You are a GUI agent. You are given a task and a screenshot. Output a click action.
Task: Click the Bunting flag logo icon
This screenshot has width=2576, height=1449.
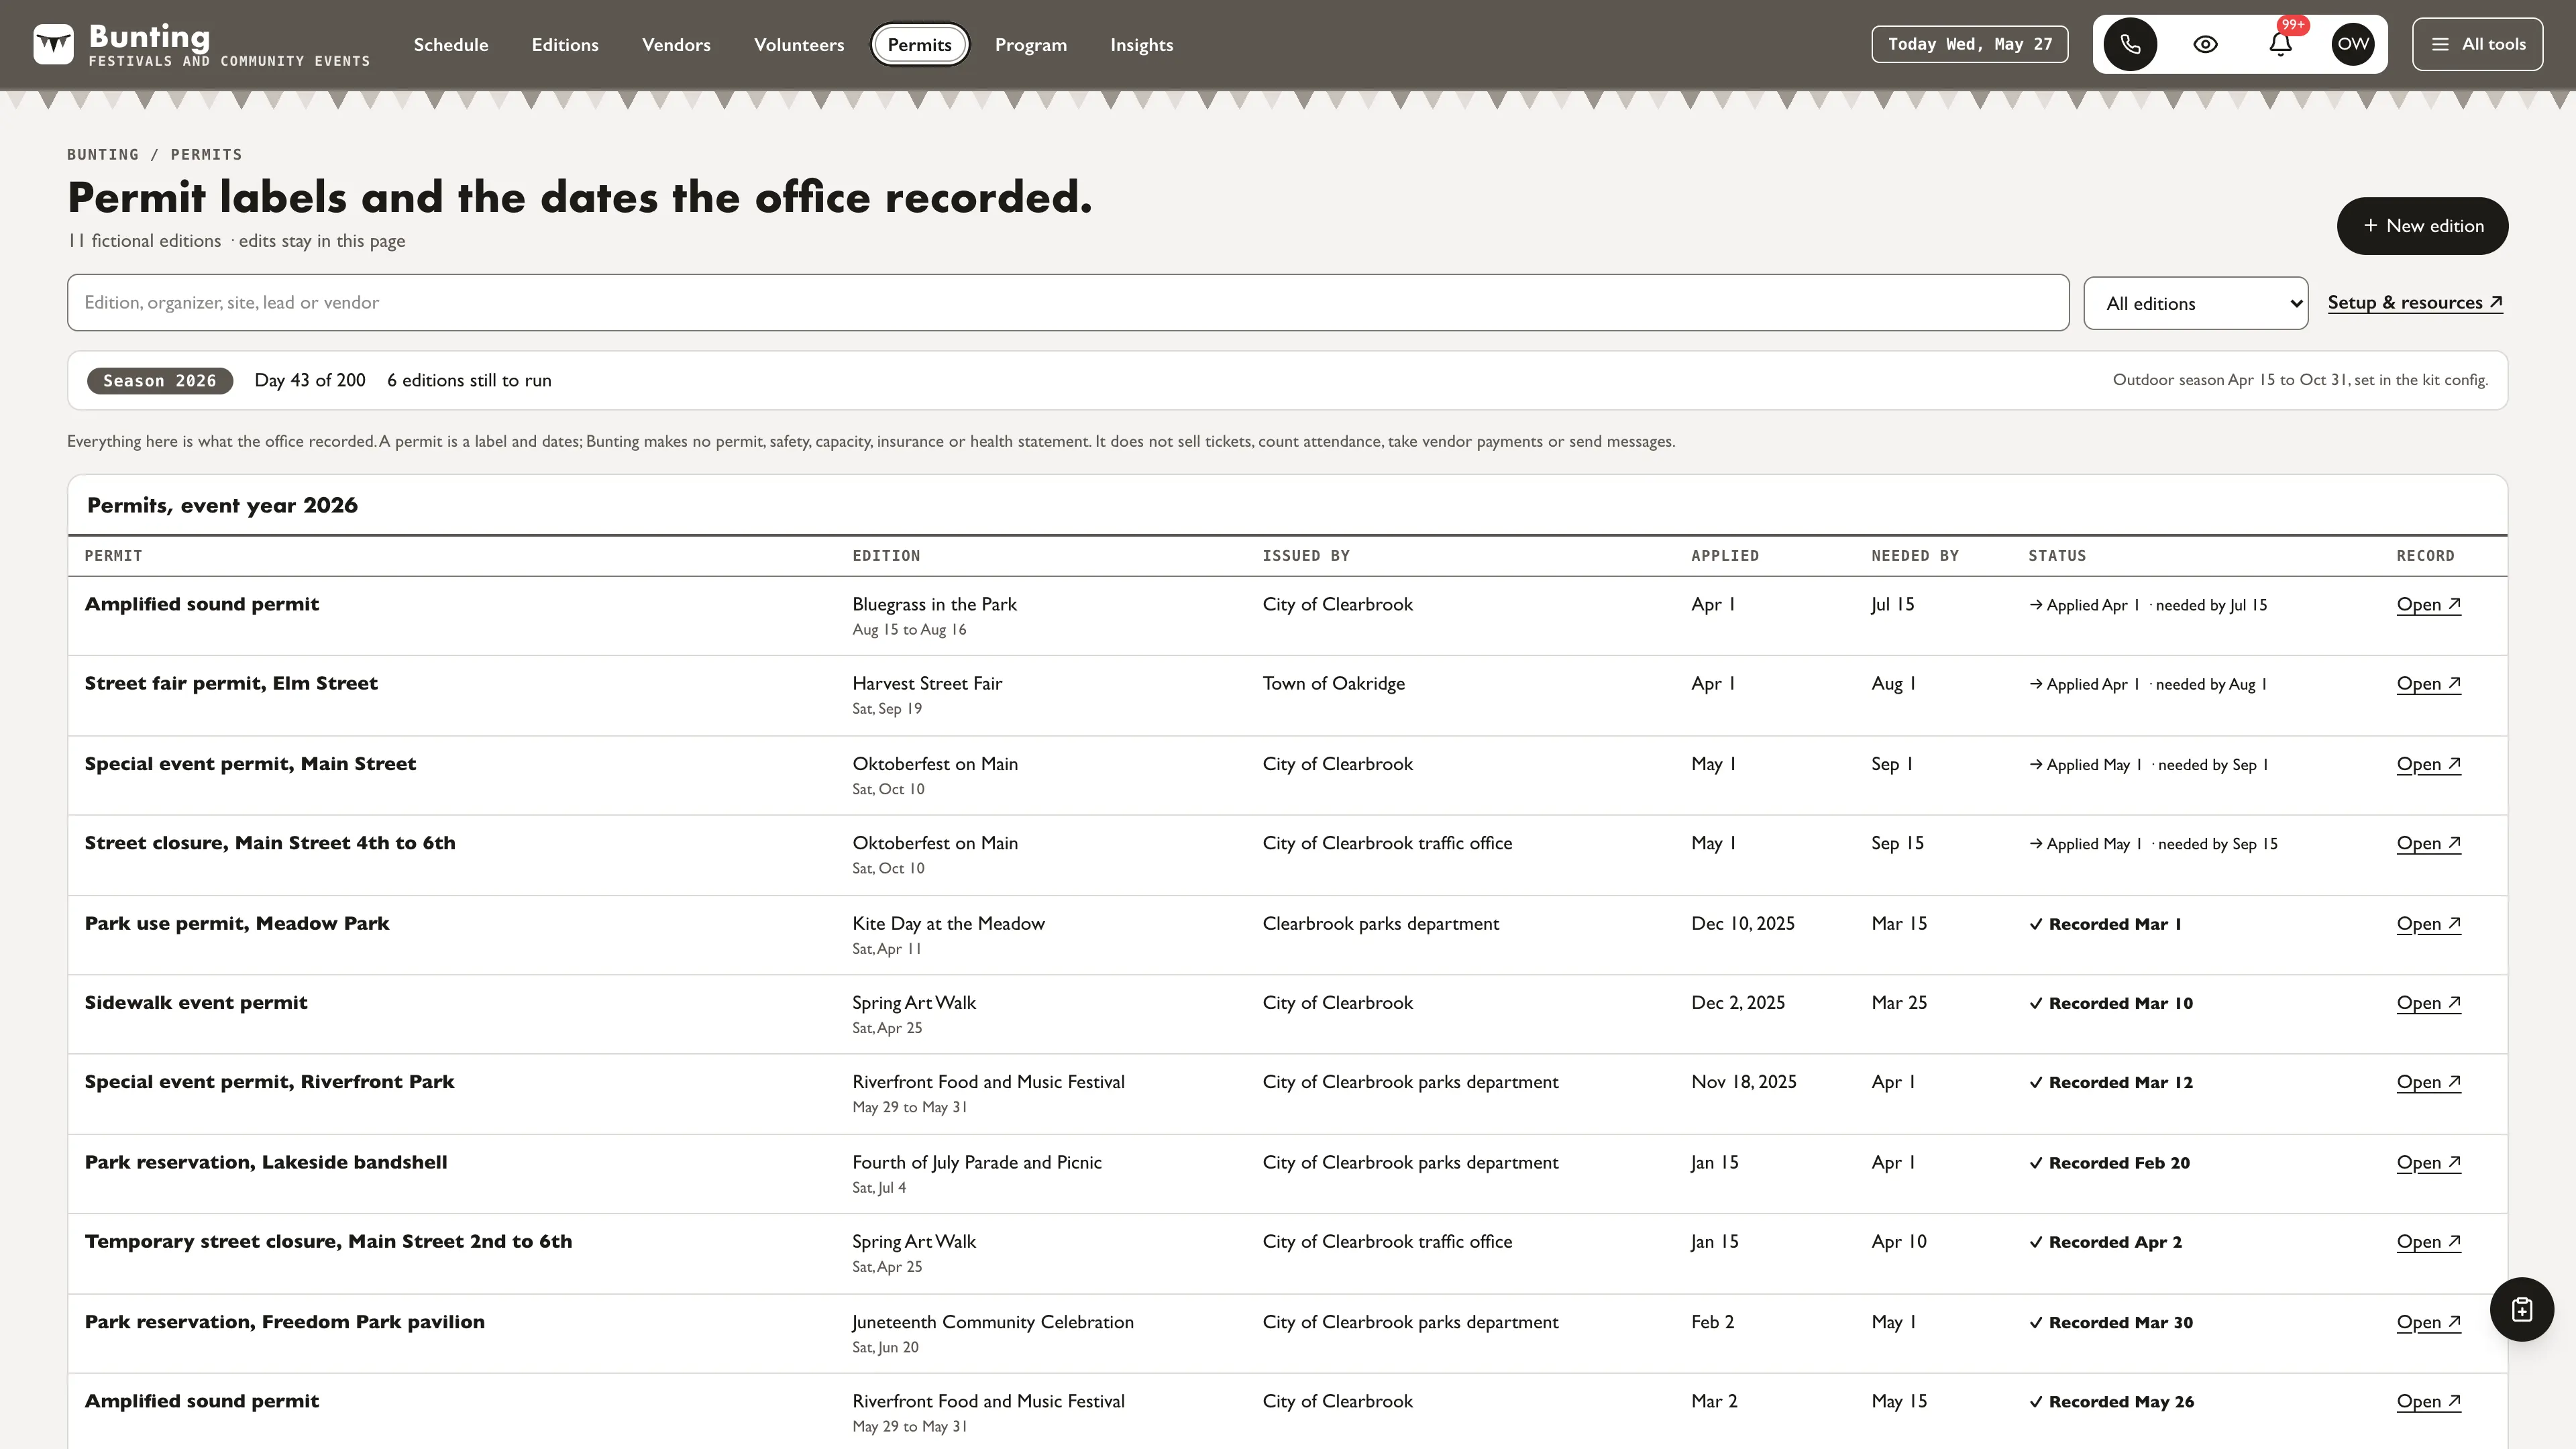click(53, 44)
